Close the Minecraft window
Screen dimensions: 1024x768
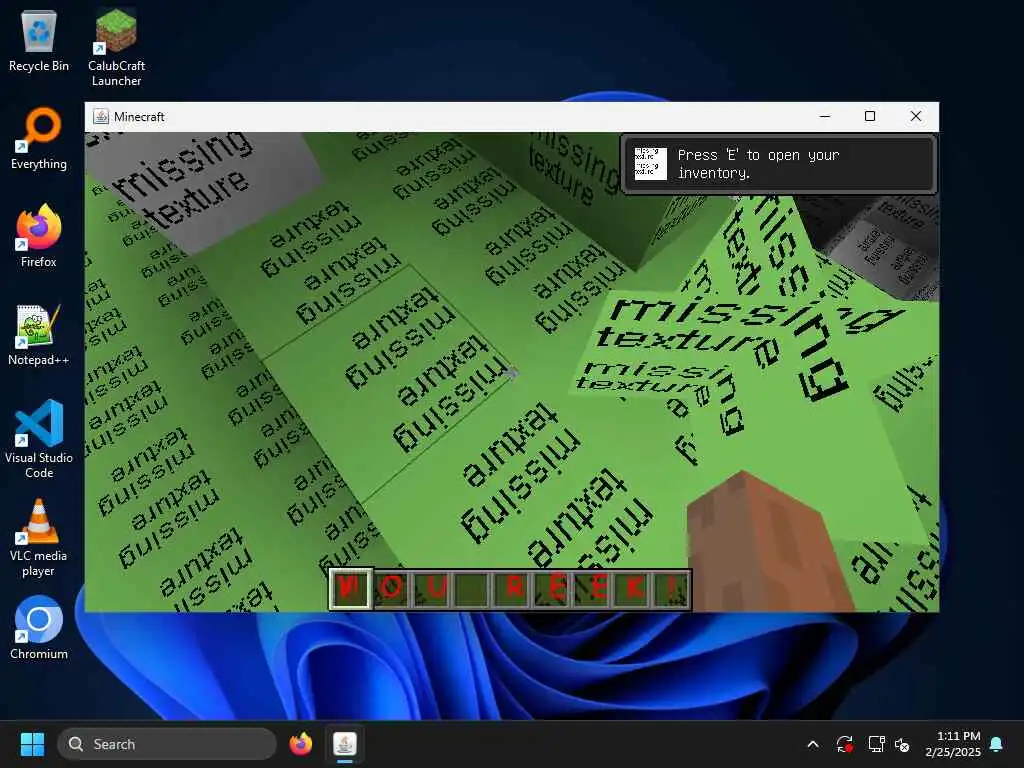pyautogui.click(x=916, y=116)
